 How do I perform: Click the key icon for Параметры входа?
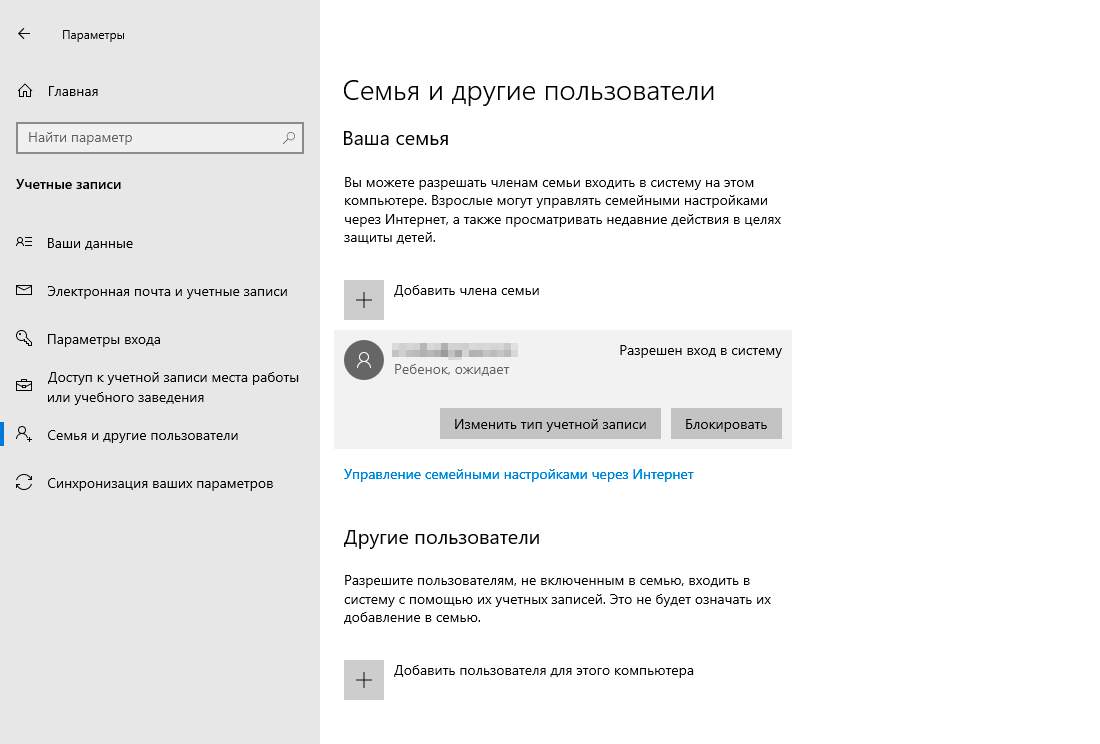coord(24,338)
